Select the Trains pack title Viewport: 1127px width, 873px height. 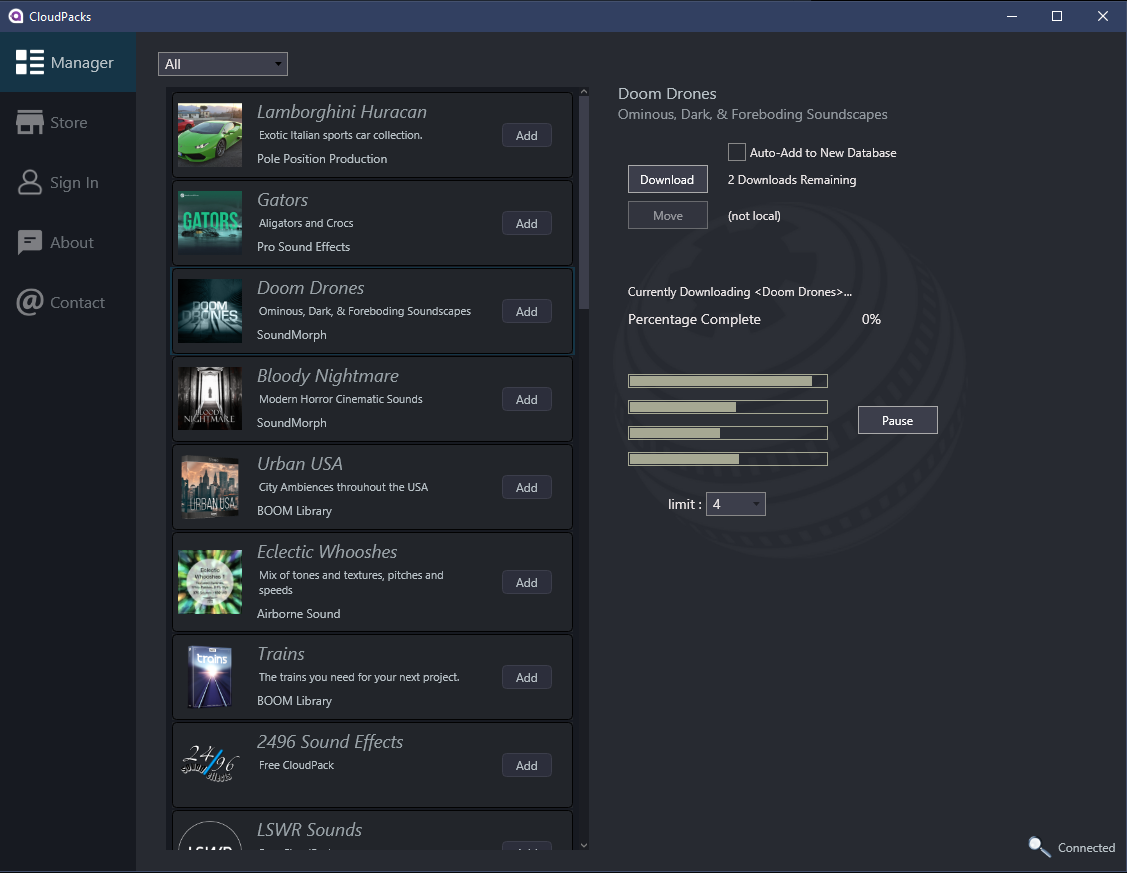281,654
